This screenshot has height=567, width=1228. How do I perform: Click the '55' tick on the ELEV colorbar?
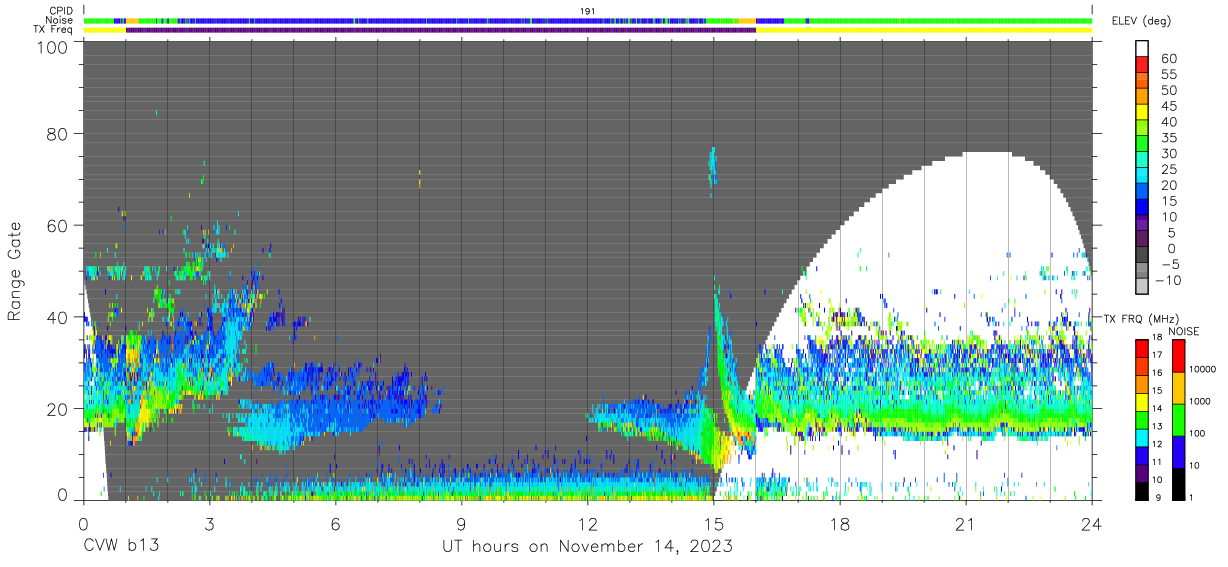coord(1167,75)
